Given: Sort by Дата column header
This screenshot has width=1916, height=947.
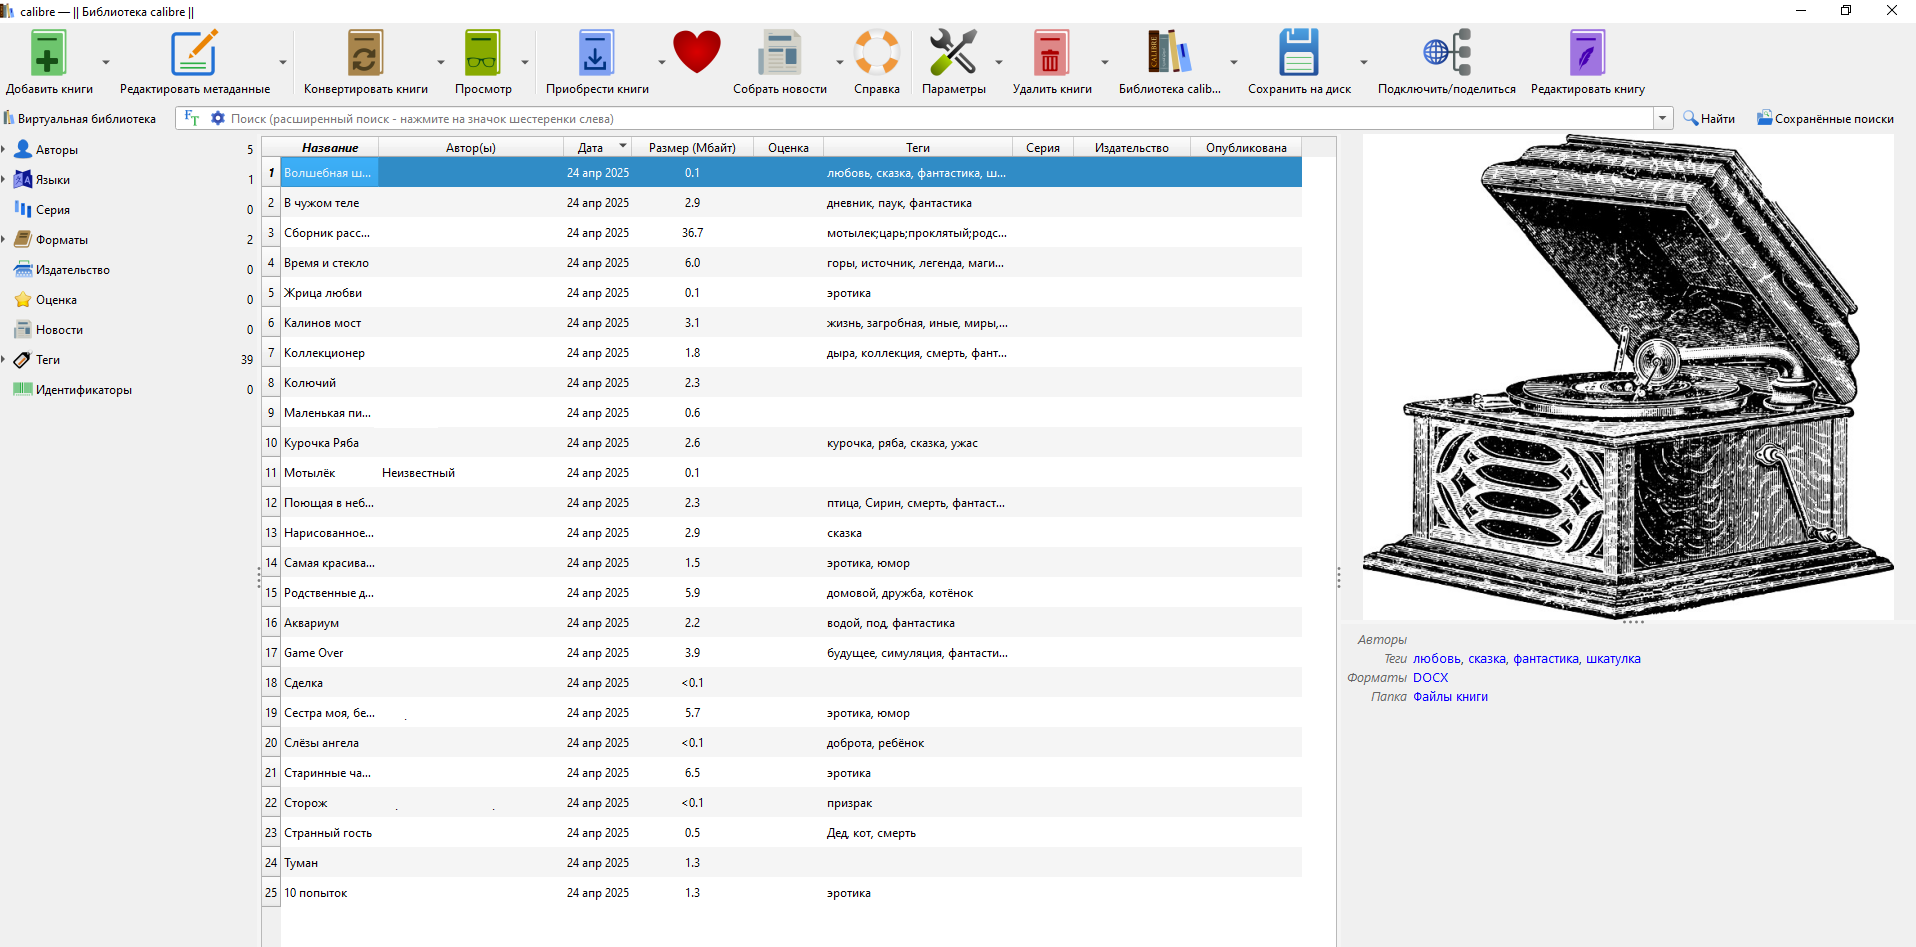Looking at the screenshot, I should pos(597,147).
